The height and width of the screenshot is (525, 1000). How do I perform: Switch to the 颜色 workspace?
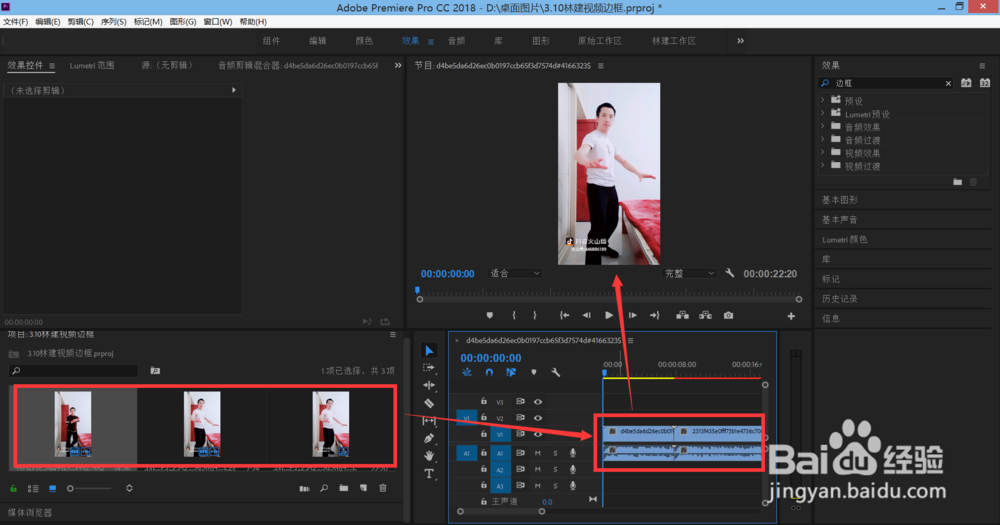coord(364,41)
